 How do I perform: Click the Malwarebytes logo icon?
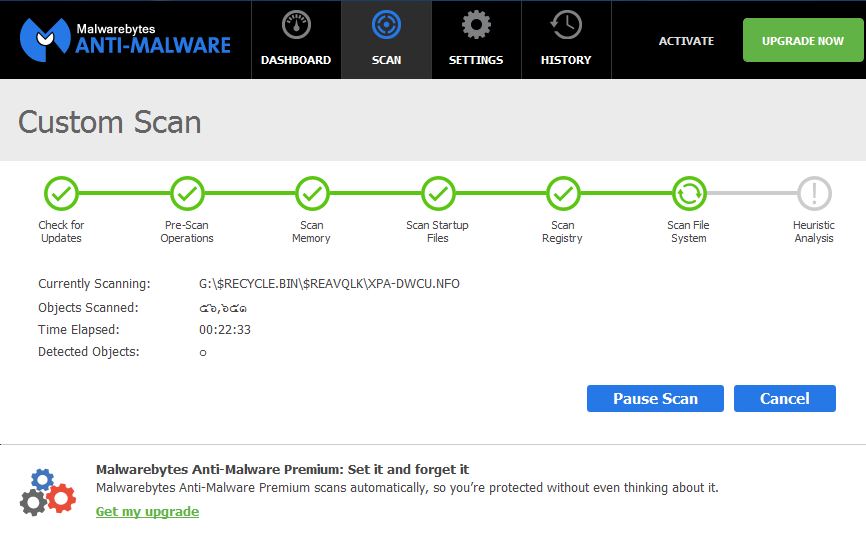click(x=45, y=39)
